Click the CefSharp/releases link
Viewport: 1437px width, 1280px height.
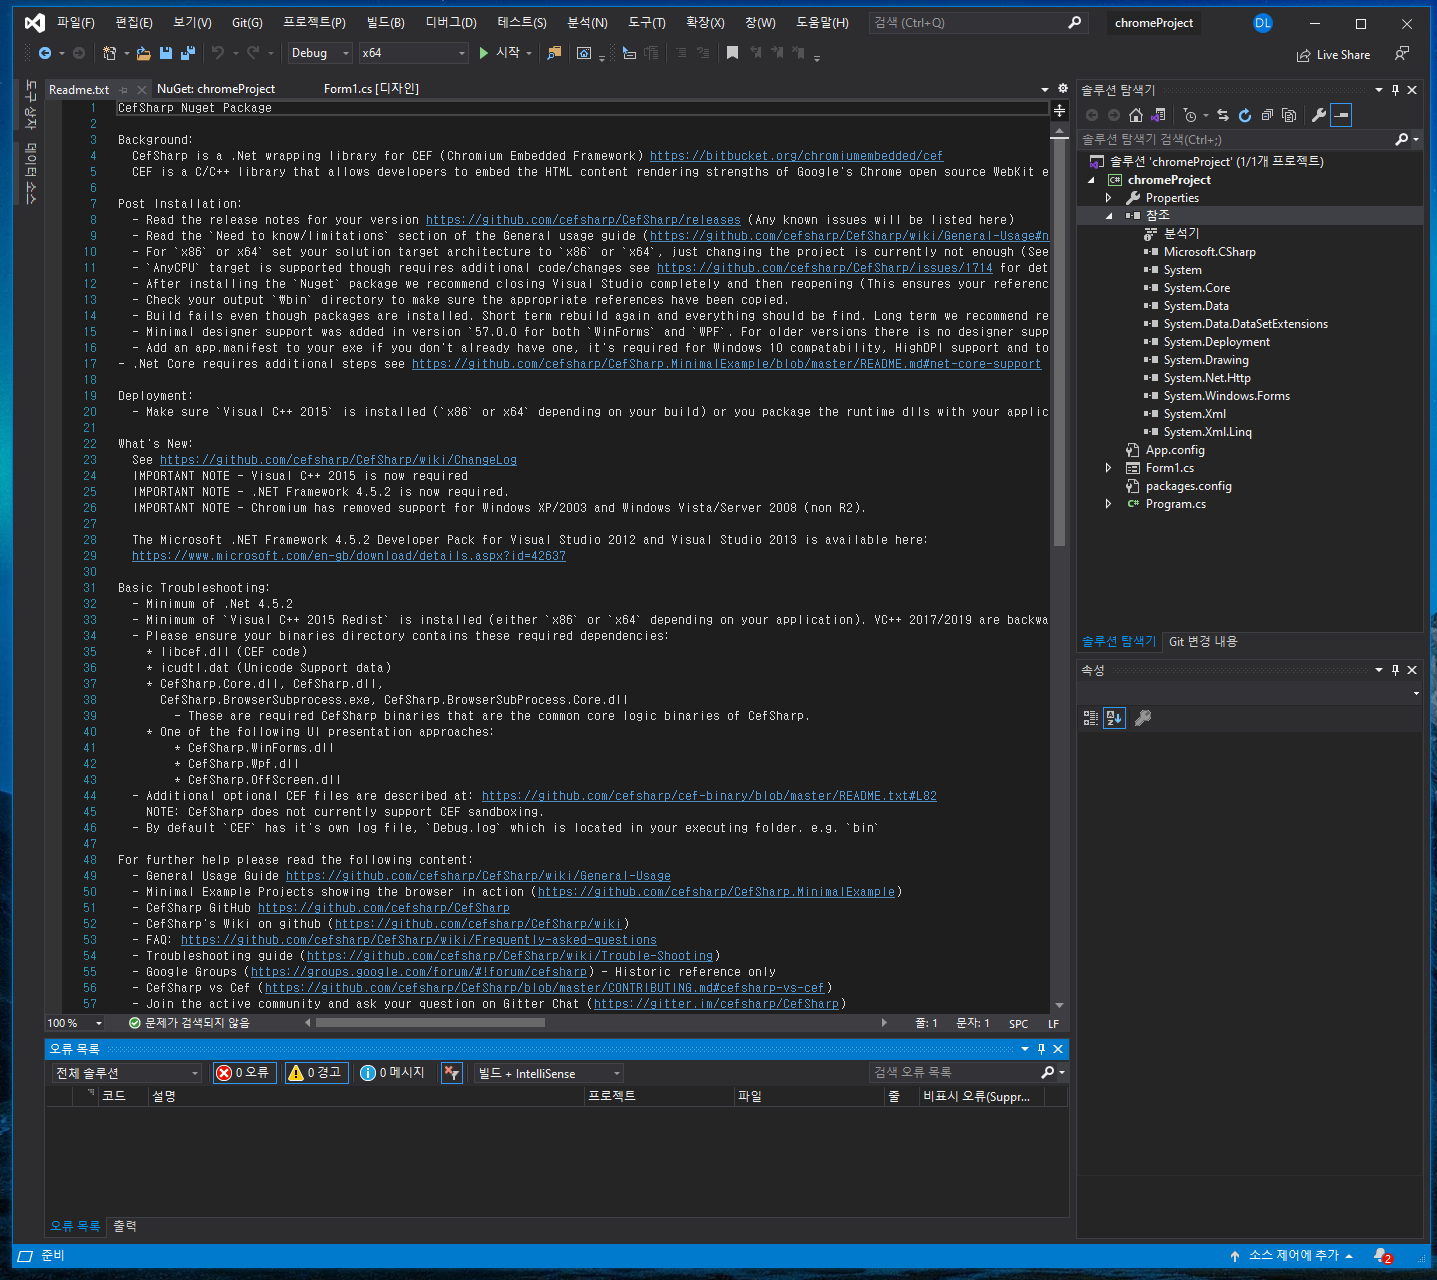583,220
